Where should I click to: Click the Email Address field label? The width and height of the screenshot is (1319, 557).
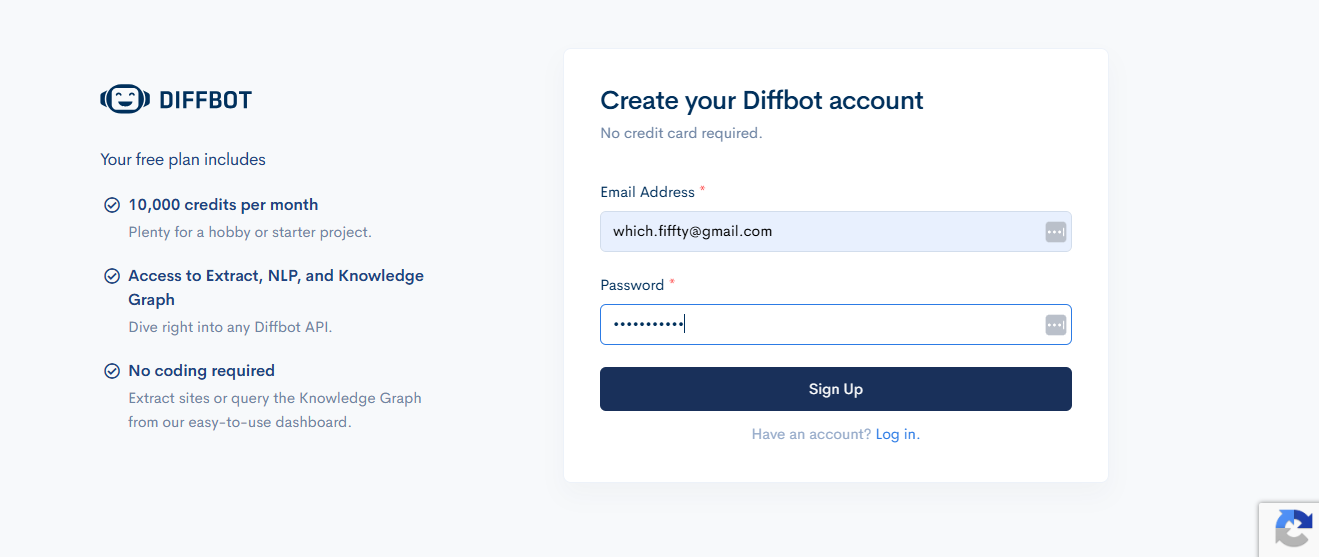click(647, 192)
